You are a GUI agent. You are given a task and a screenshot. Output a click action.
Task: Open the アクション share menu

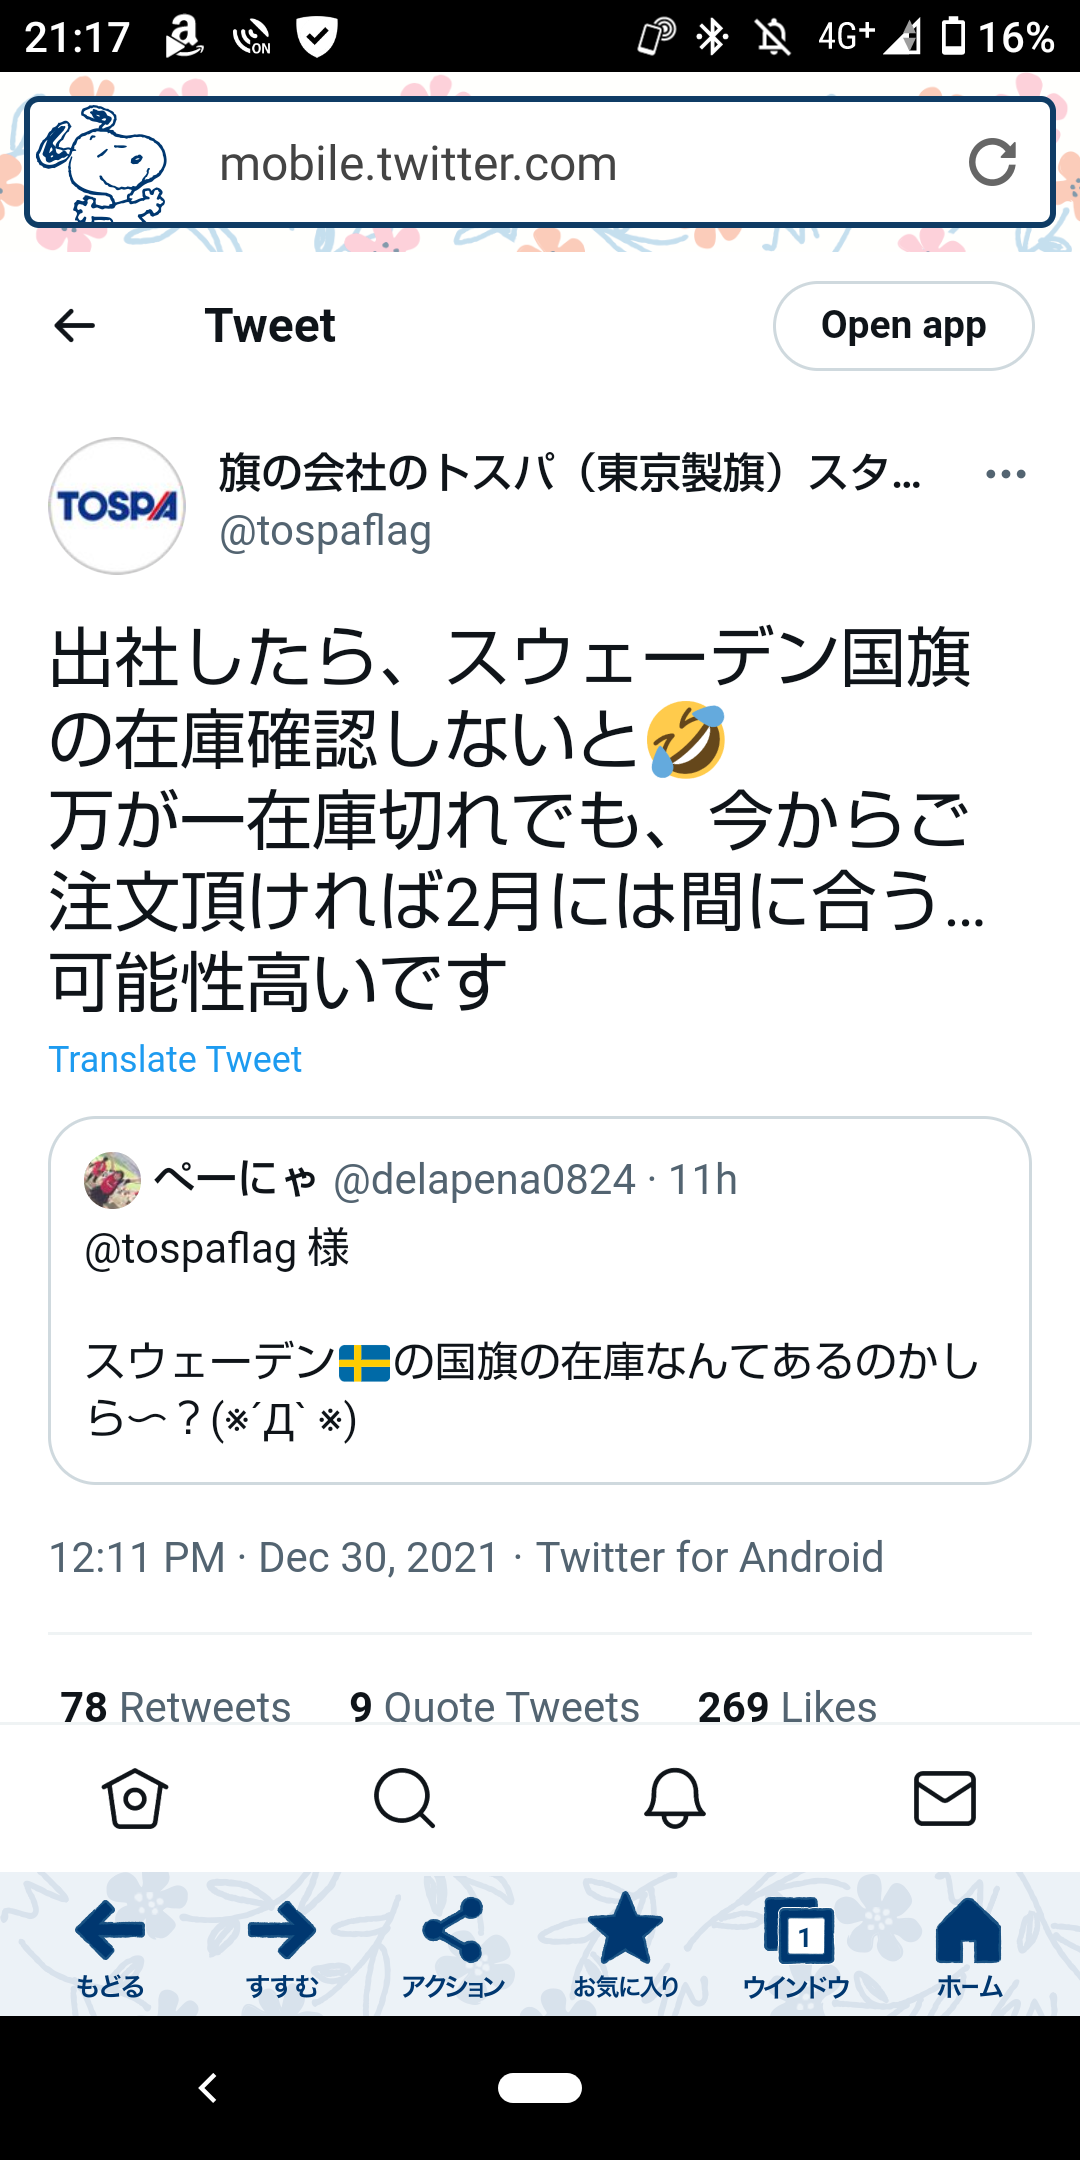pos(453,1946)
